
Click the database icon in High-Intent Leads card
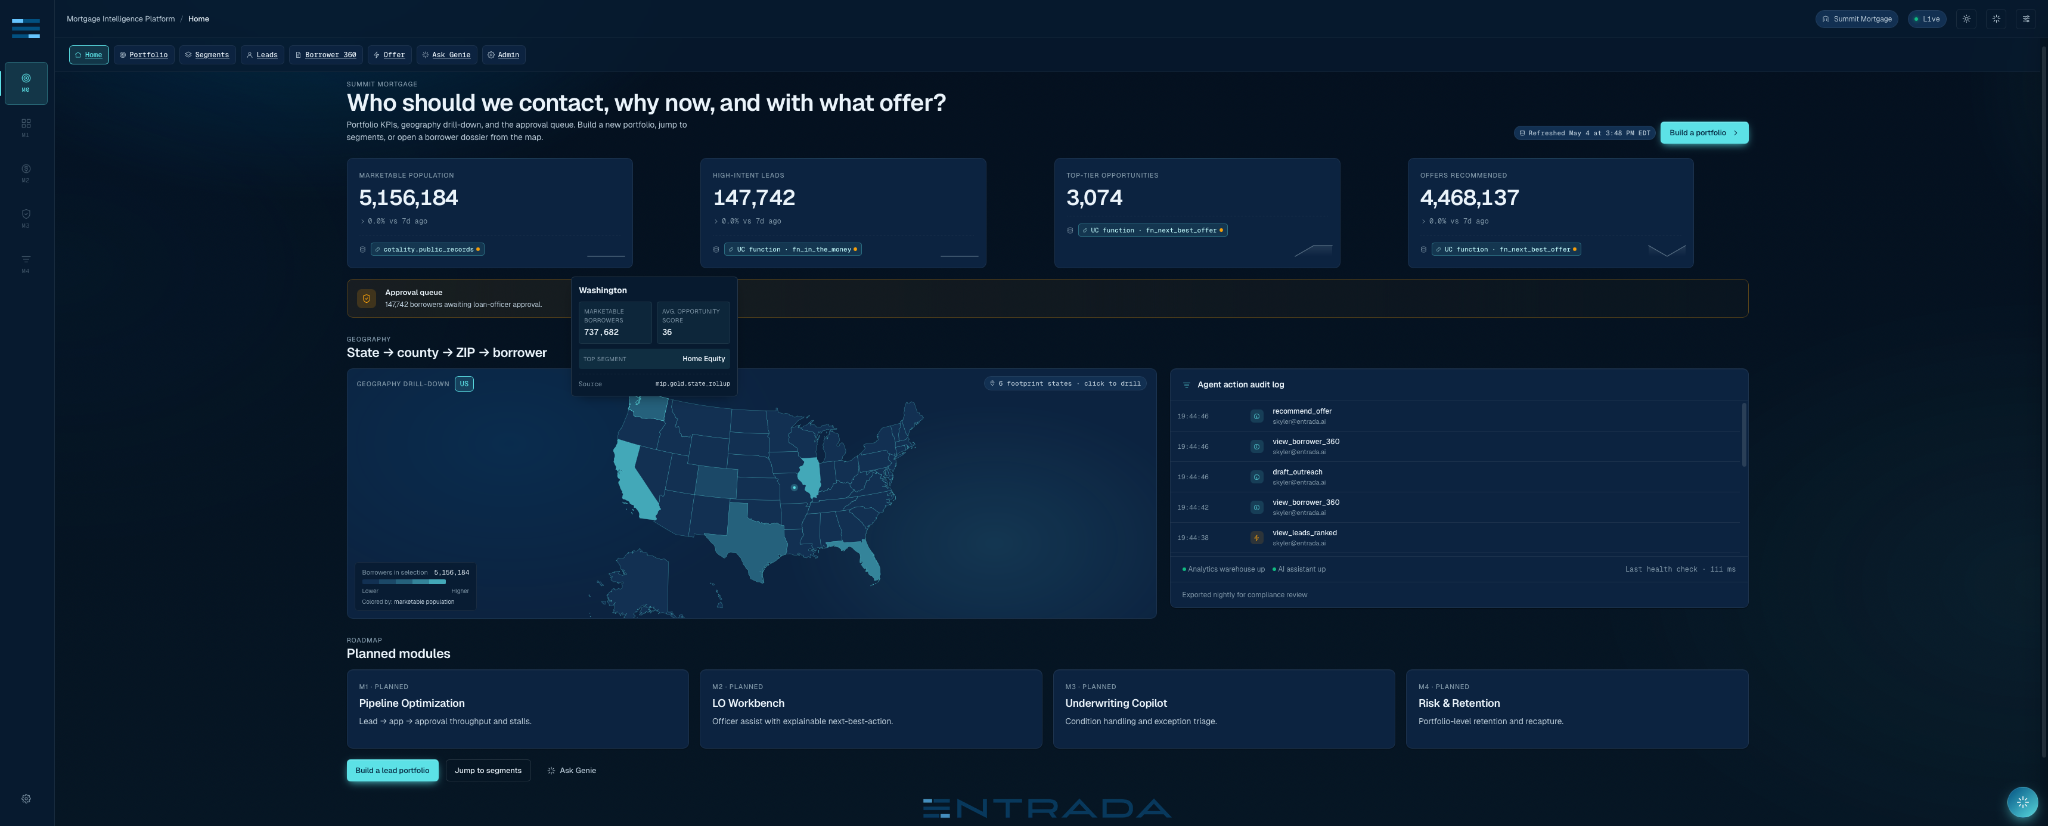[716, 249]
